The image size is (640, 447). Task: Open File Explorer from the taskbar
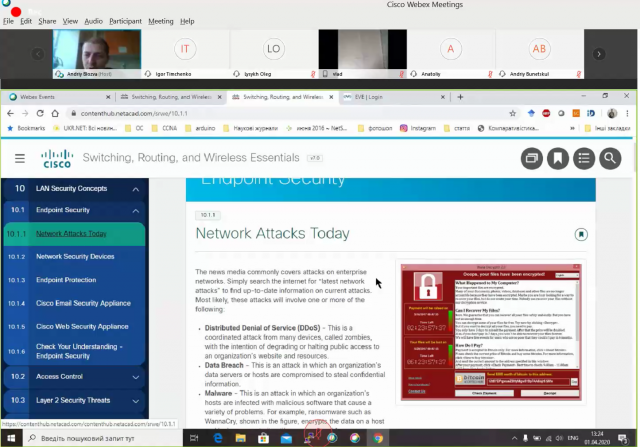click(x=240, y=438)
